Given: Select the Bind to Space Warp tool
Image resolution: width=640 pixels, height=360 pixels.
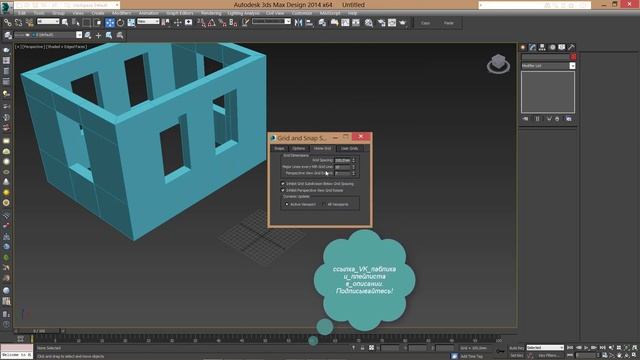Looking at the screenshot, I should click(29, 23).
